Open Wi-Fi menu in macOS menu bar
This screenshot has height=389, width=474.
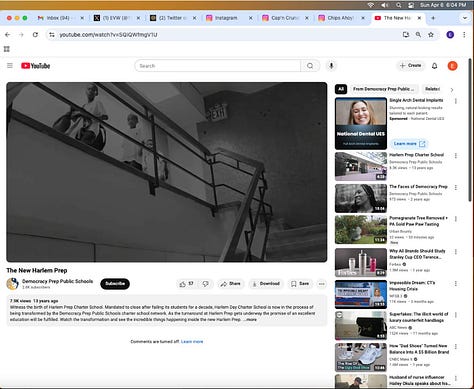tap(370, 5)
